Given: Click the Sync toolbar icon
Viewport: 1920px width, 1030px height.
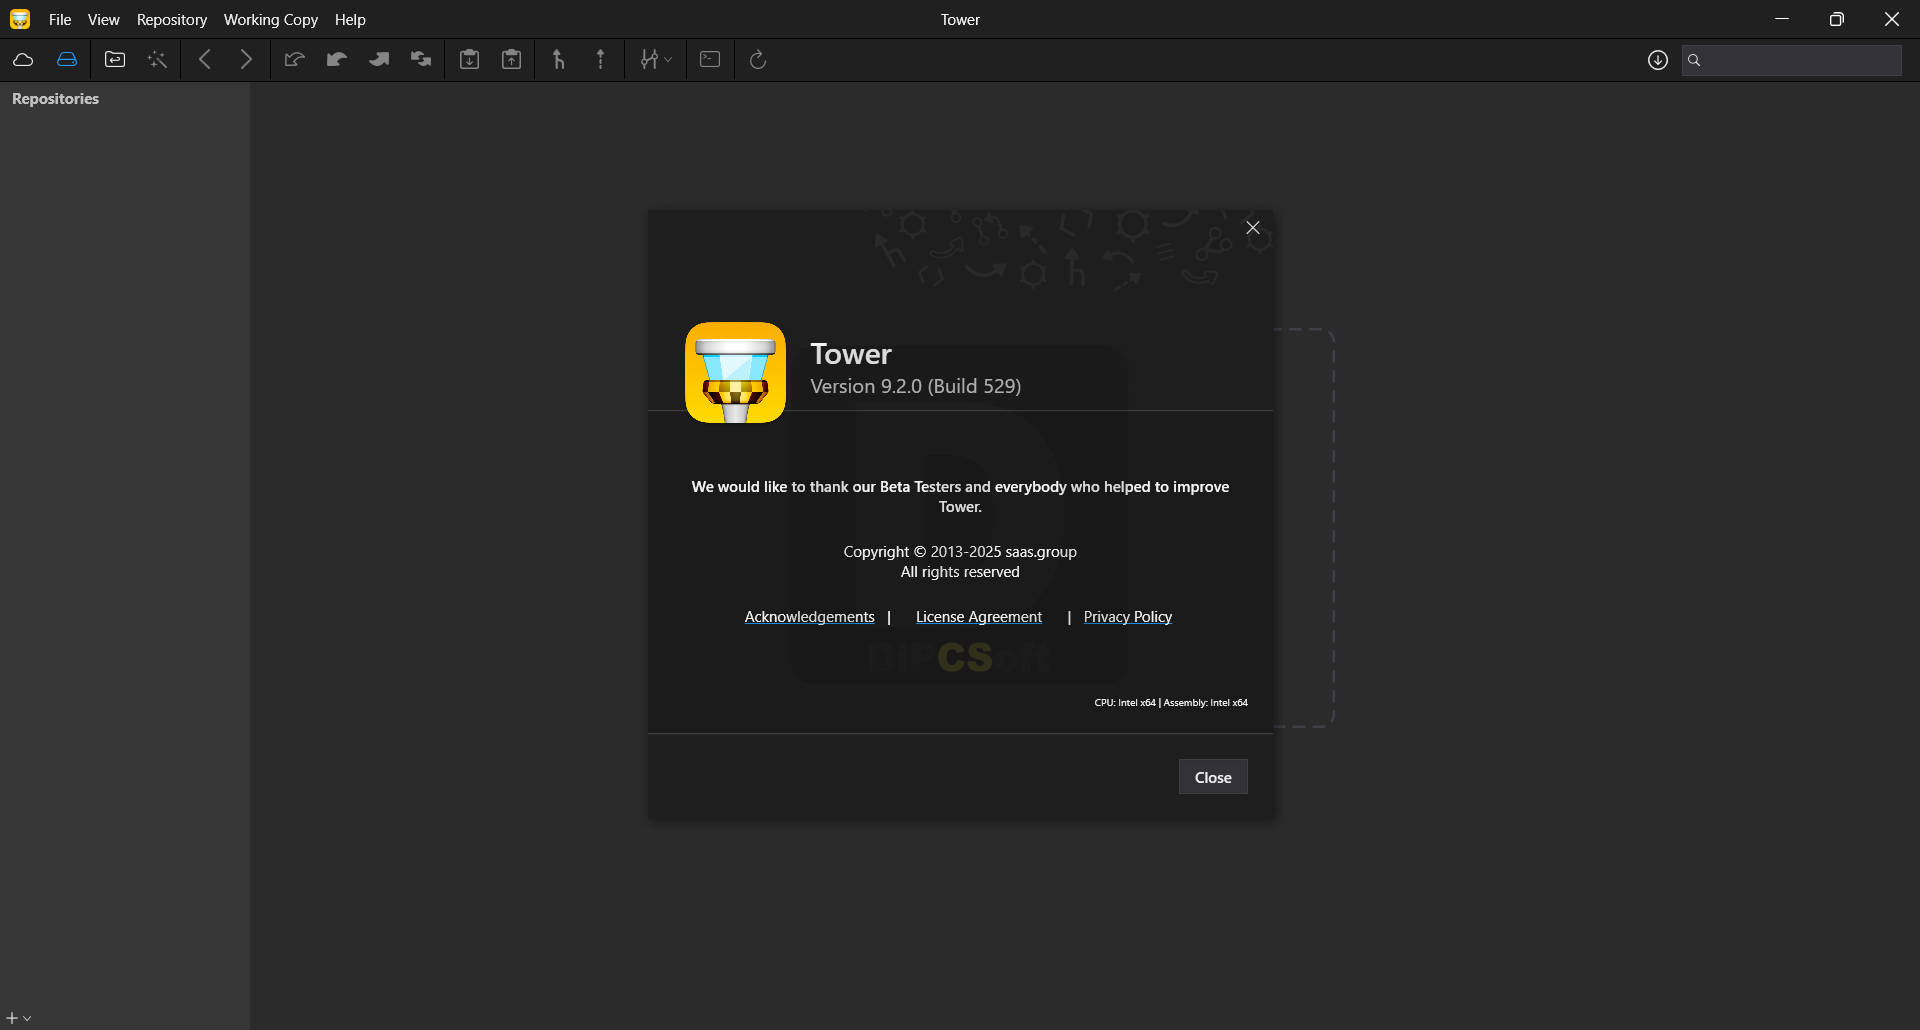Looking at the screenshot, I should 421,60.
